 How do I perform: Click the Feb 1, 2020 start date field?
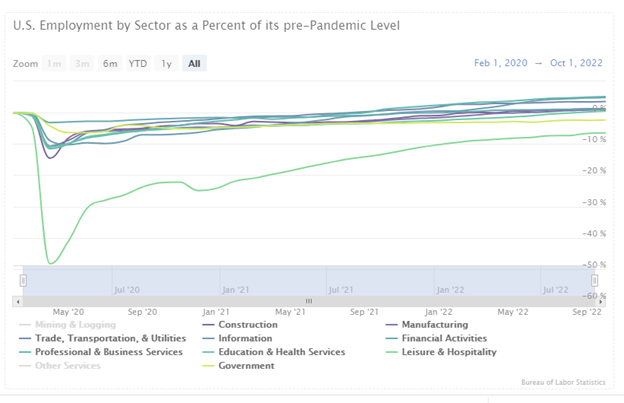coord(501,63)
